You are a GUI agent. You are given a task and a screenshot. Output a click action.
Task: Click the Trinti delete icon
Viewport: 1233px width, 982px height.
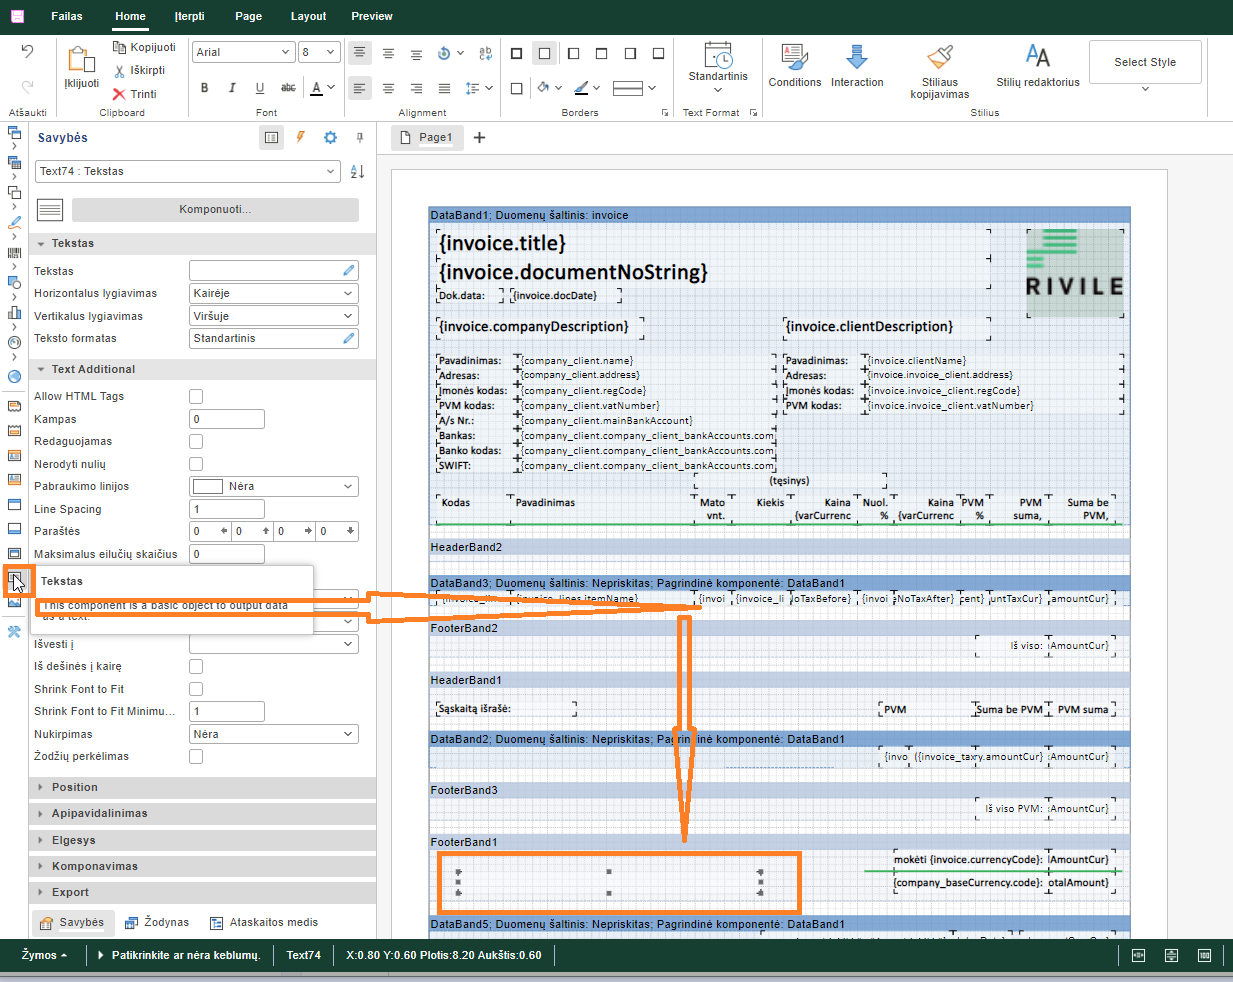click(x=135, y=94)
